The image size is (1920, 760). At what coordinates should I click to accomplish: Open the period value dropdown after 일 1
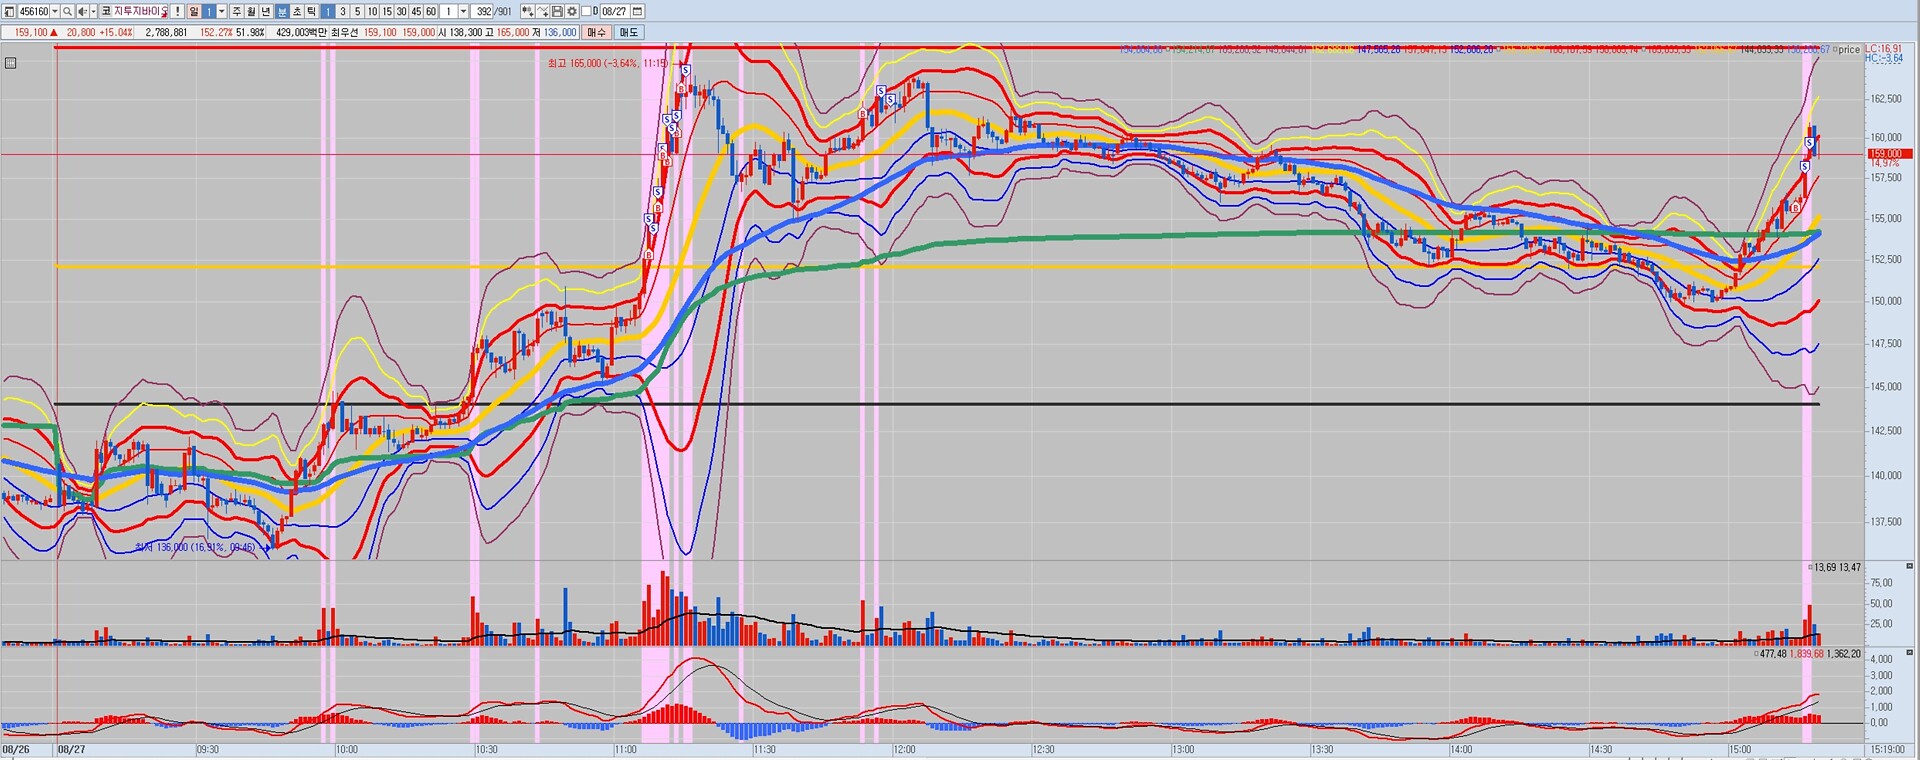point(222,11)
